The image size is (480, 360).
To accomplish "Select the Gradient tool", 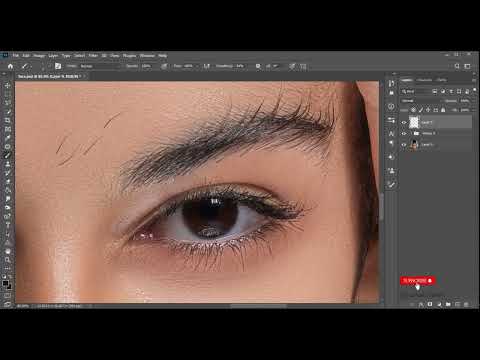I will 7,190.
